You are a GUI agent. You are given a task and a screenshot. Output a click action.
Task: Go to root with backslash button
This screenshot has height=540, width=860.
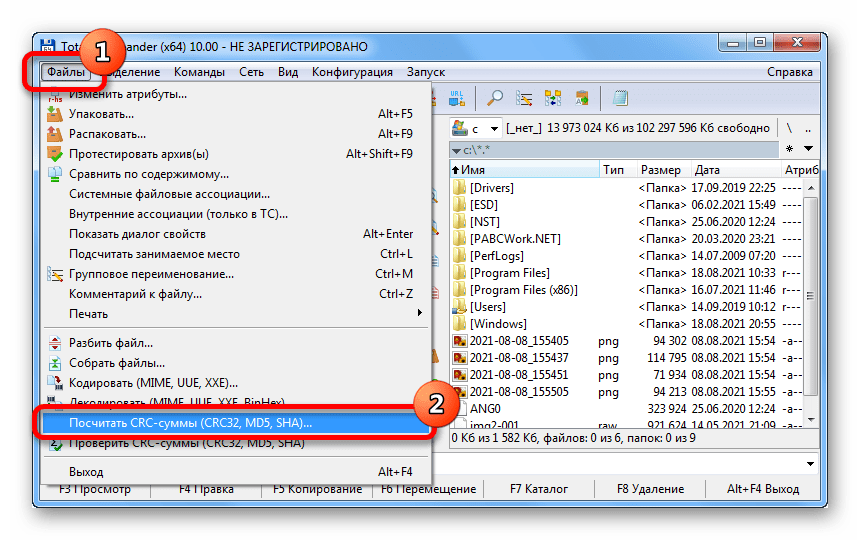click(789, 128)
